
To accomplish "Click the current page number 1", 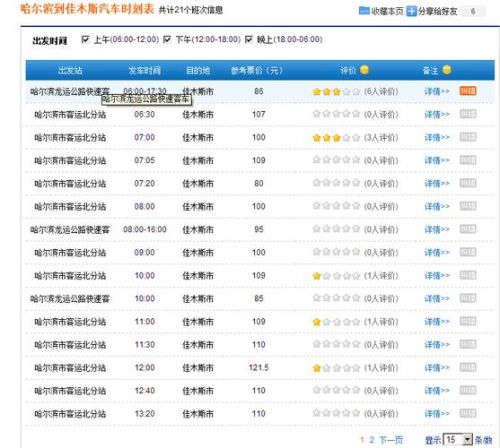I will point(362,440).
